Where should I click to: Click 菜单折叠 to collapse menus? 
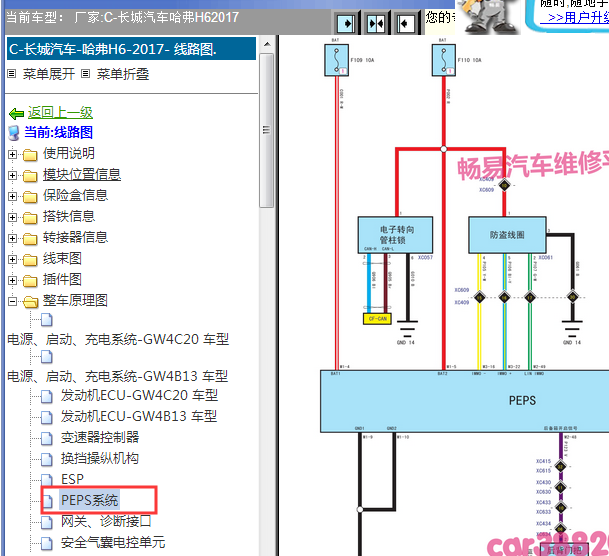click(x=122, y=74)
